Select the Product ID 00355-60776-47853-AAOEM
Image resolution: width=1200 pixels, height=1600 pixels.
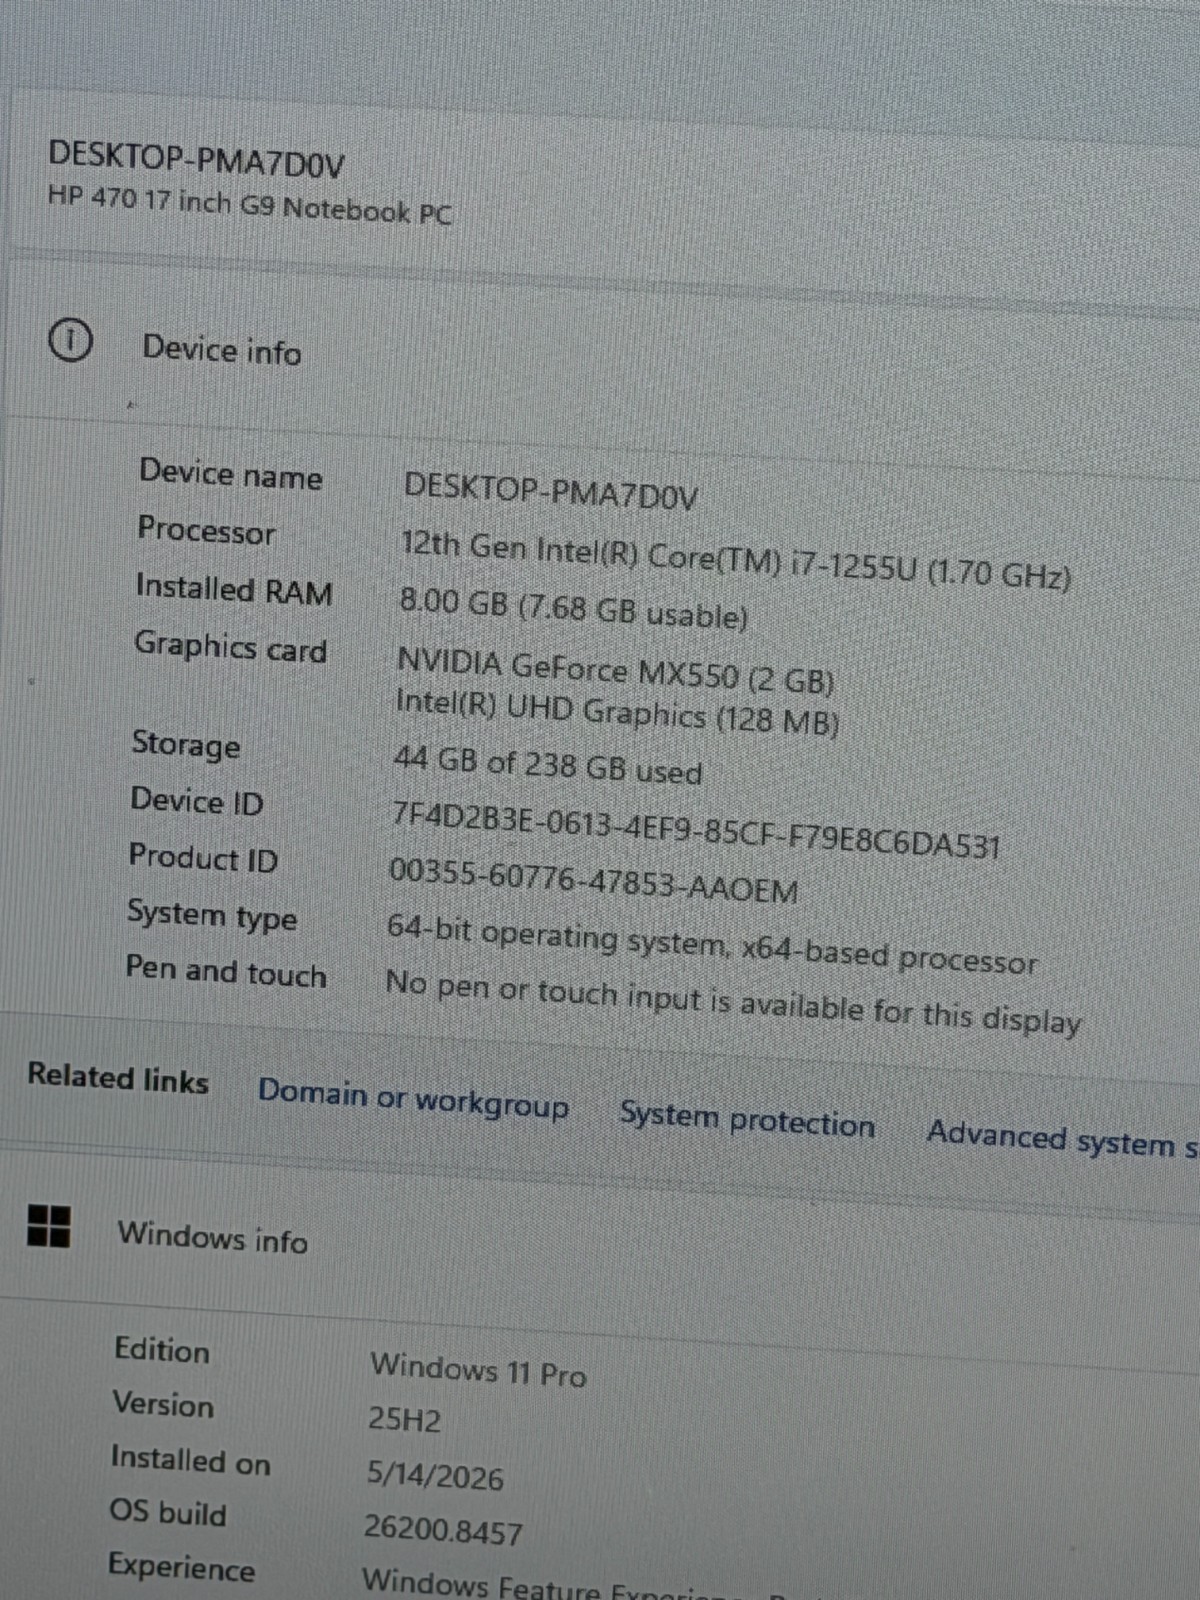coord(593,882)
